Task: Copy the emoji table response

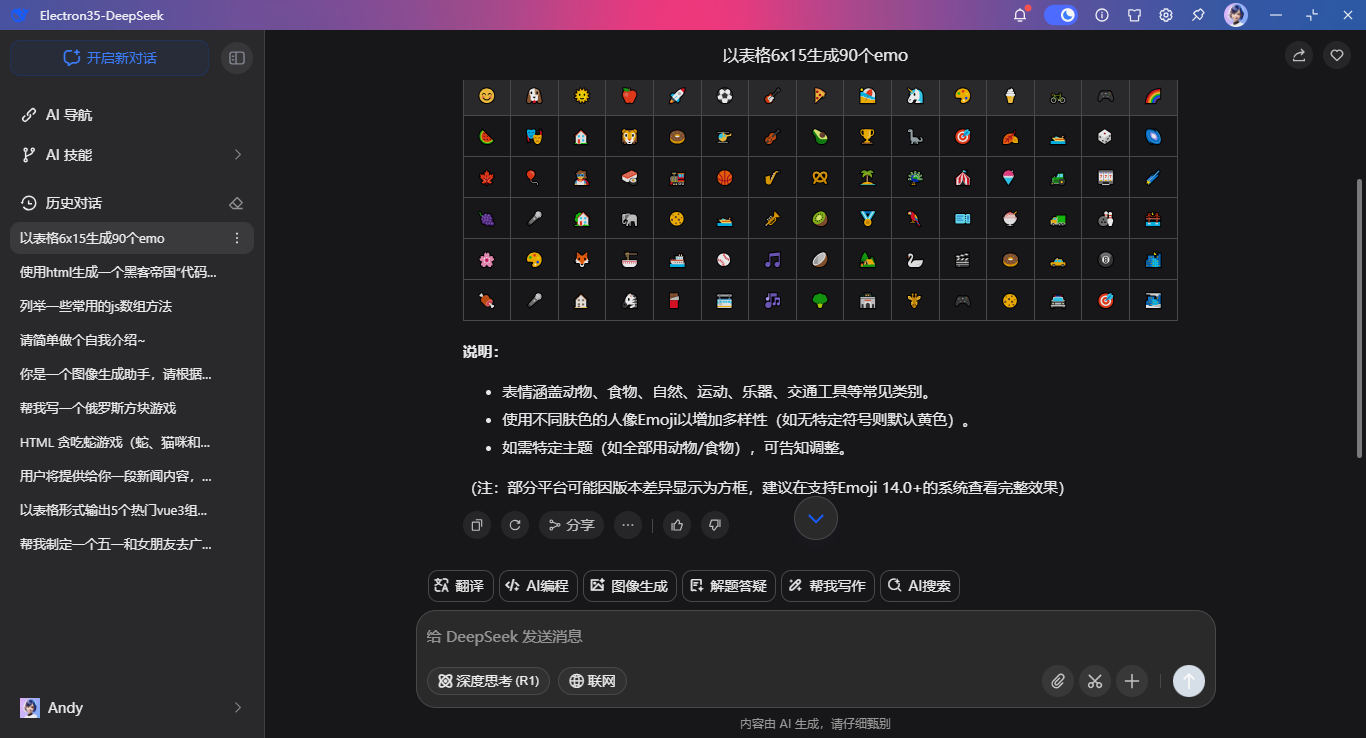Action: coord(477,525)
